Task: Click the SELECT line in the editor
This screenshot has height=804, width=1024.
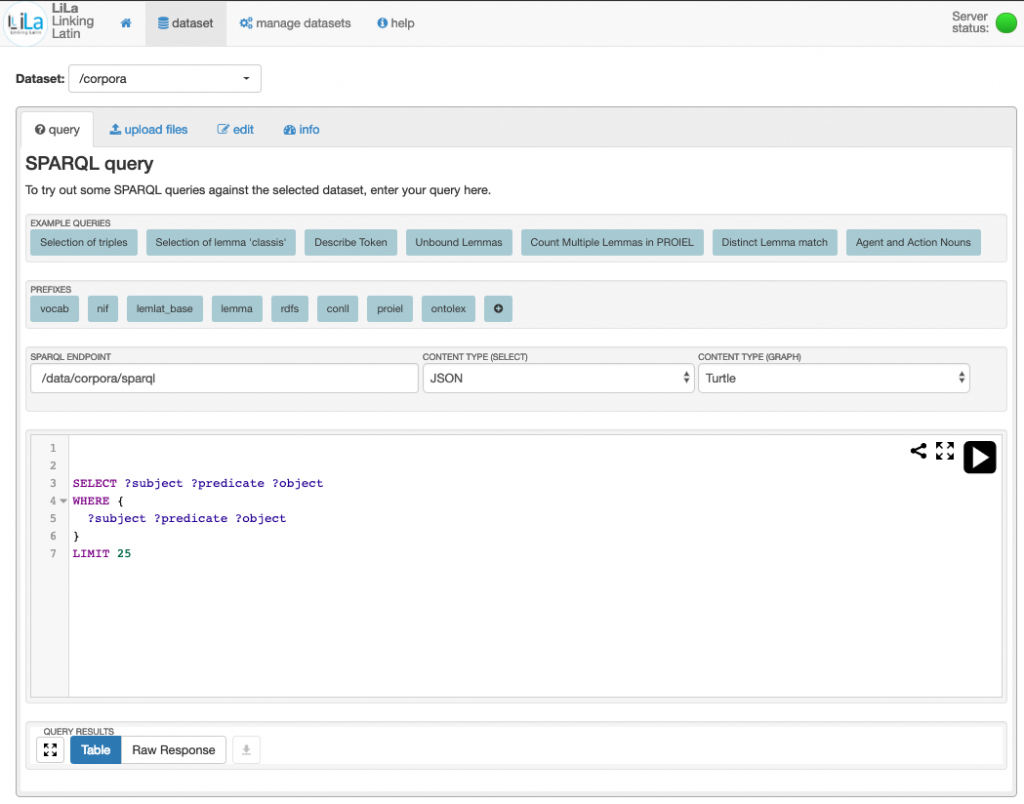Action: tap(198, 483)
